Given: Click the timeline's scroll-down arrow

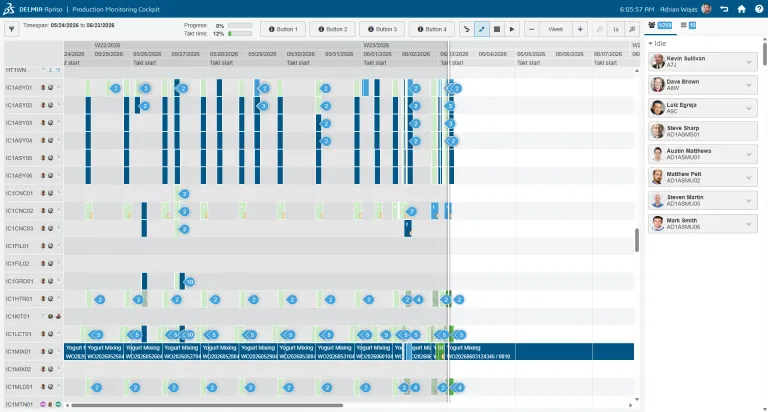Looking at the screenshot, I should [637, 399].
